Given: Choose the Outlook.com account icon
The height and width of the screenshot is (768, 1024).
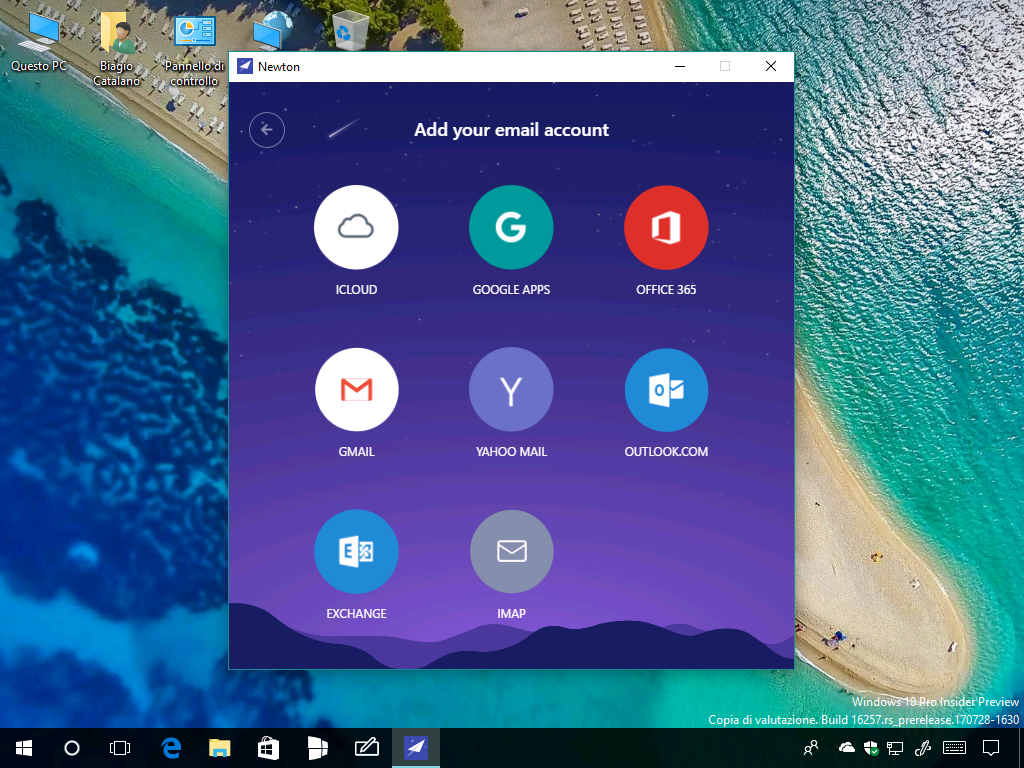Looking at the screenshot, I should pos(666,389).
